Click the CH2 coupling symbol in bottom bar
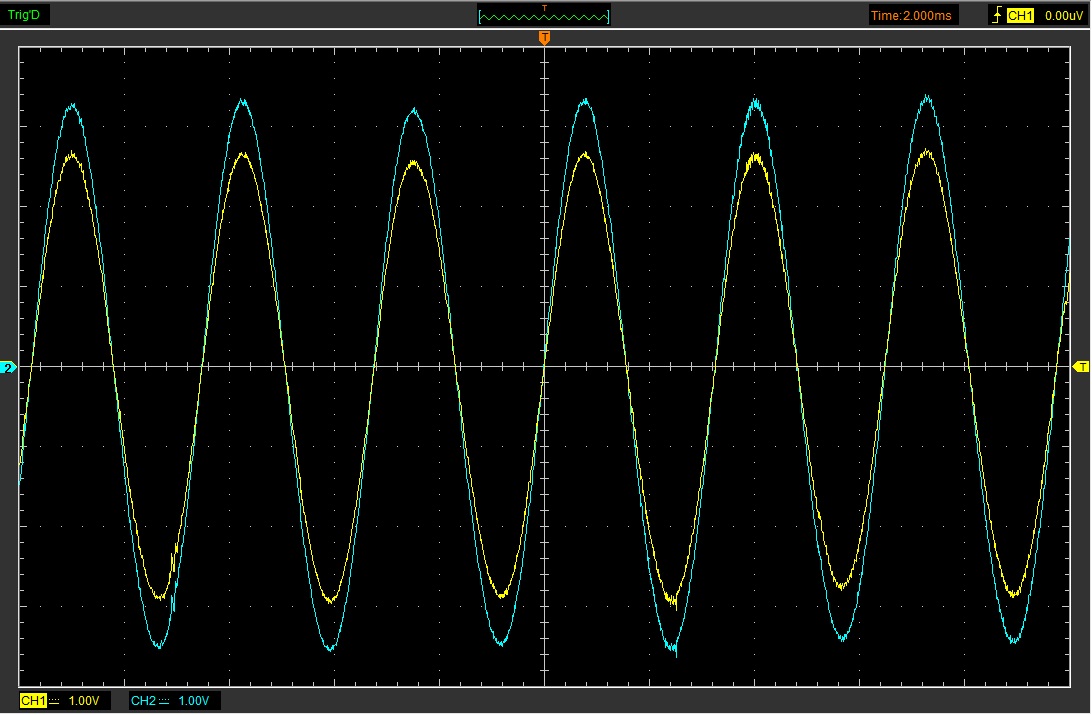 click(164, 701)
